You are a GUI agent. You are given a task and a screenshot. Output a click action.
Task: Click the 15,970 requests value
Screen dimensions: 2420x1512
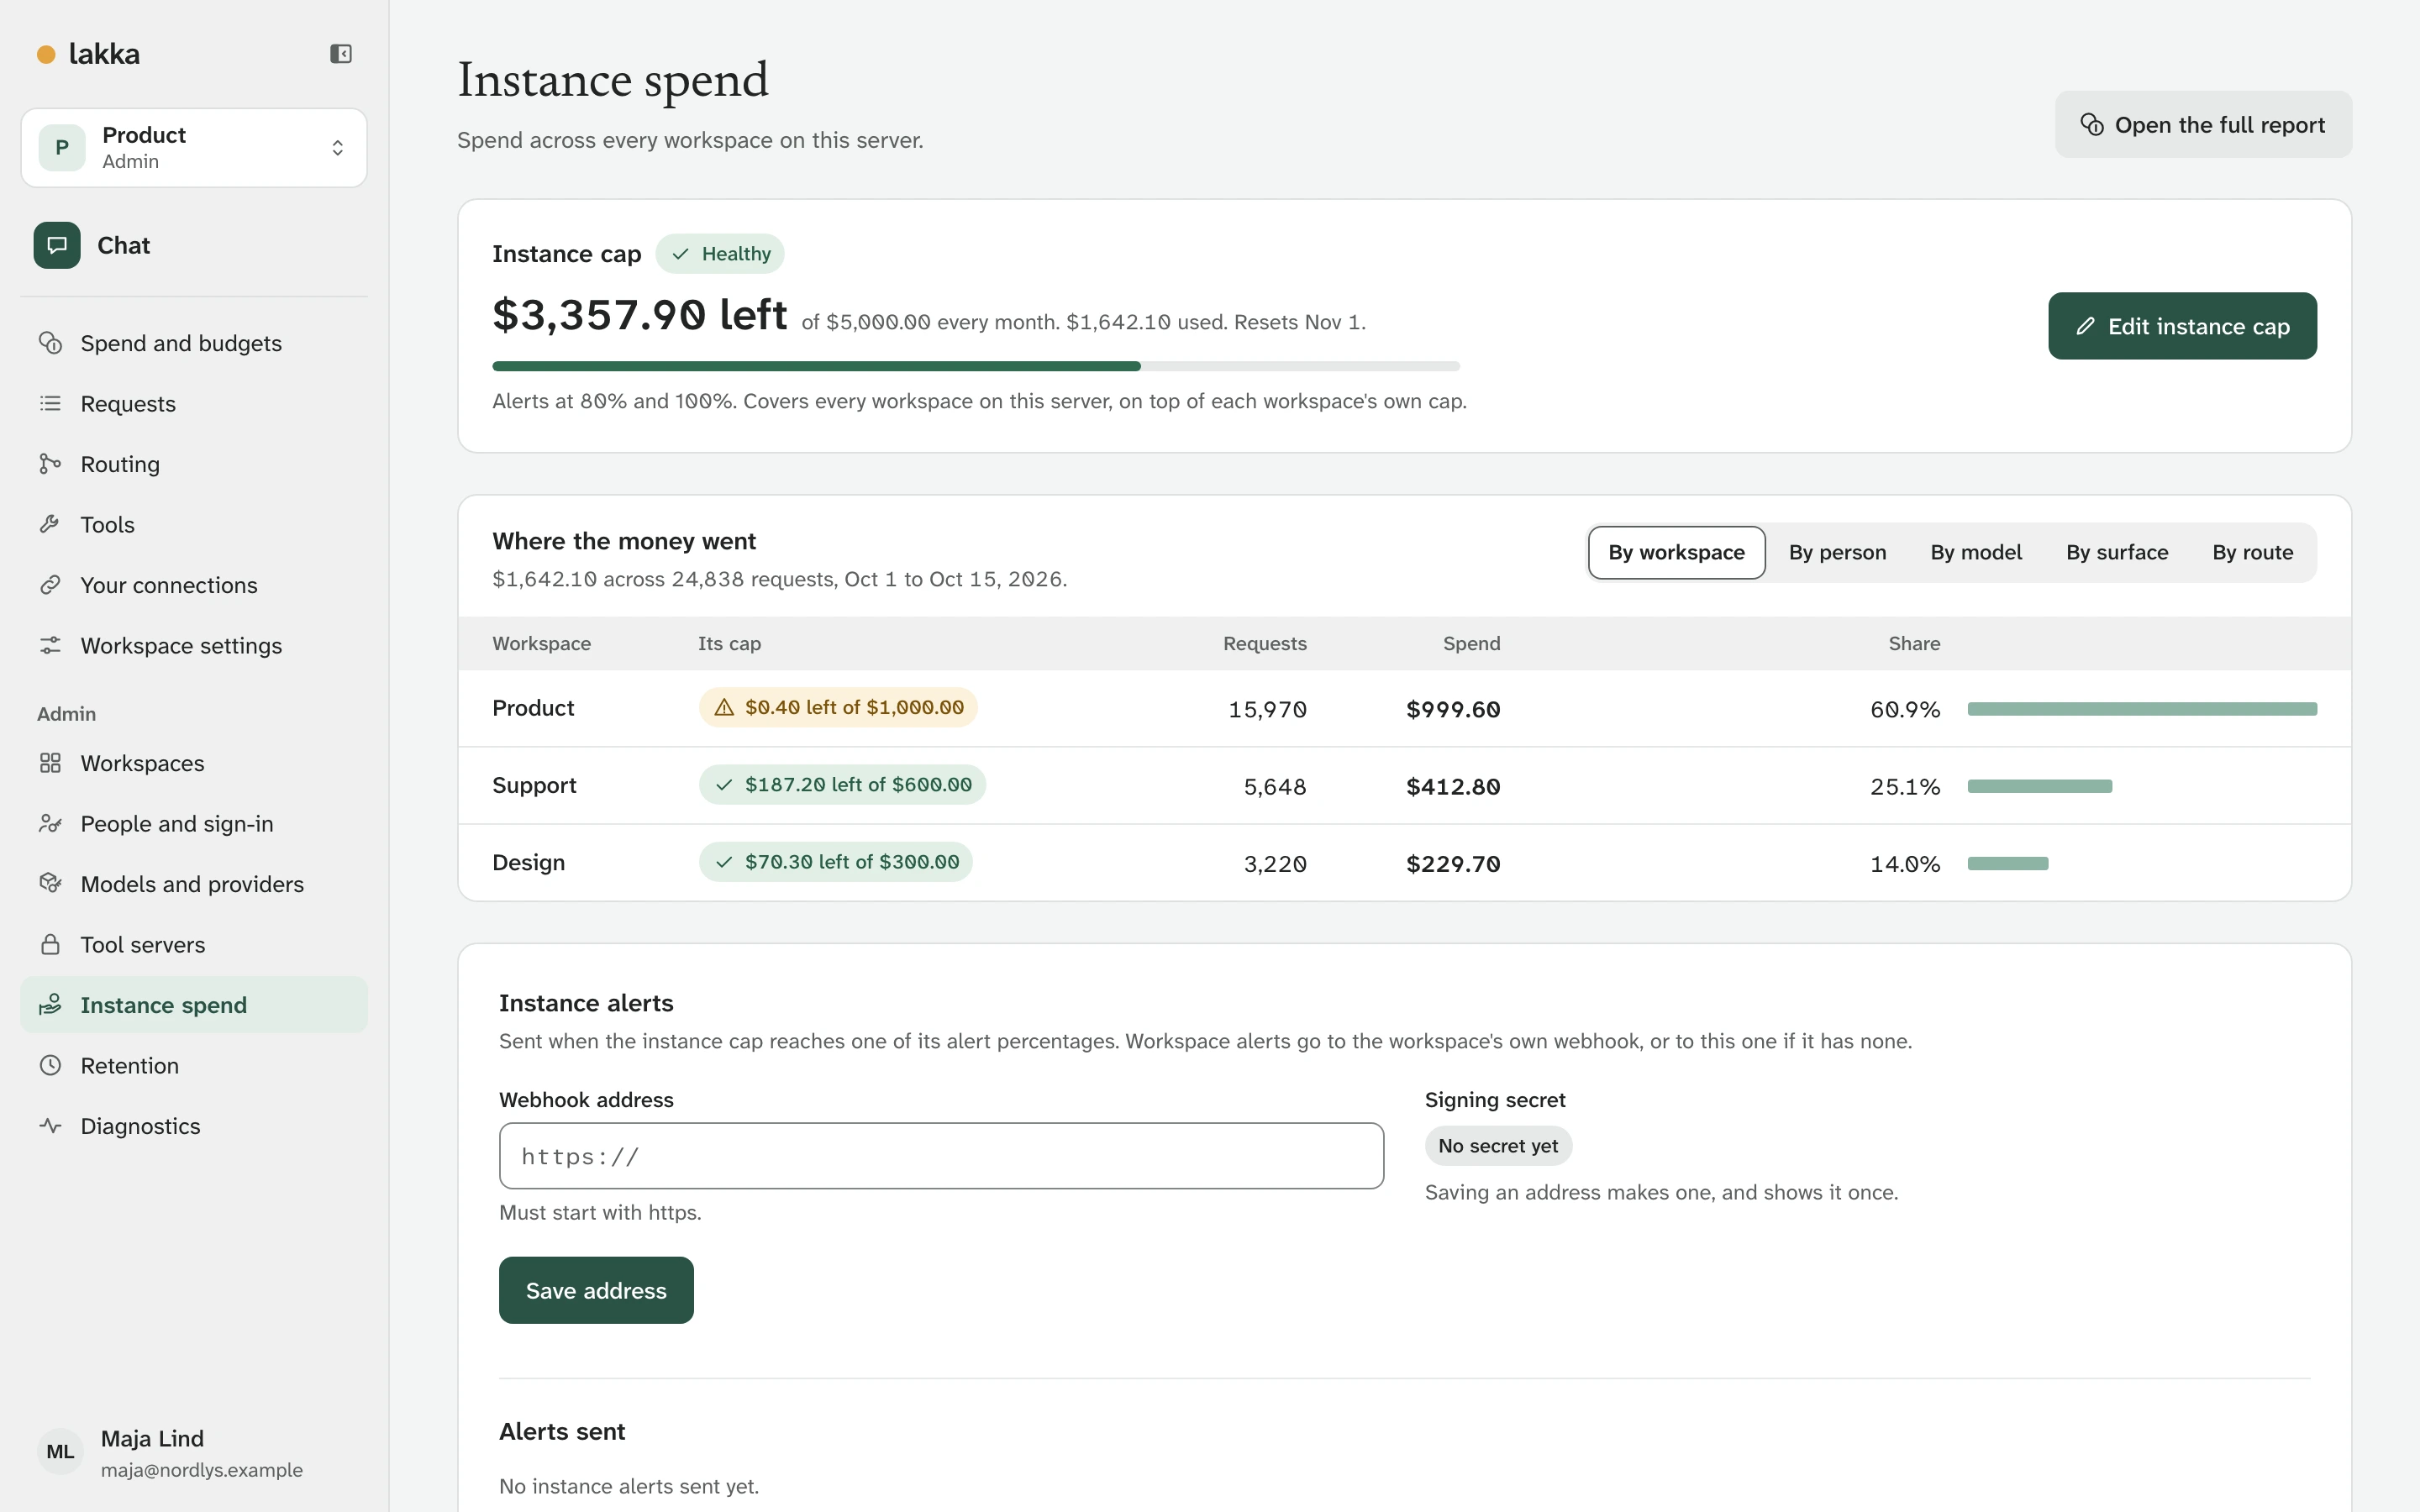coord(1267,710)
